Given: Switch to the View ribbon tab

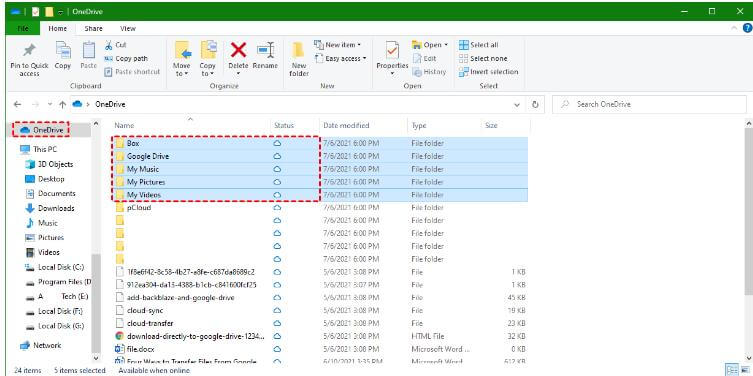Looking at the screenshot, I should 128,28.
